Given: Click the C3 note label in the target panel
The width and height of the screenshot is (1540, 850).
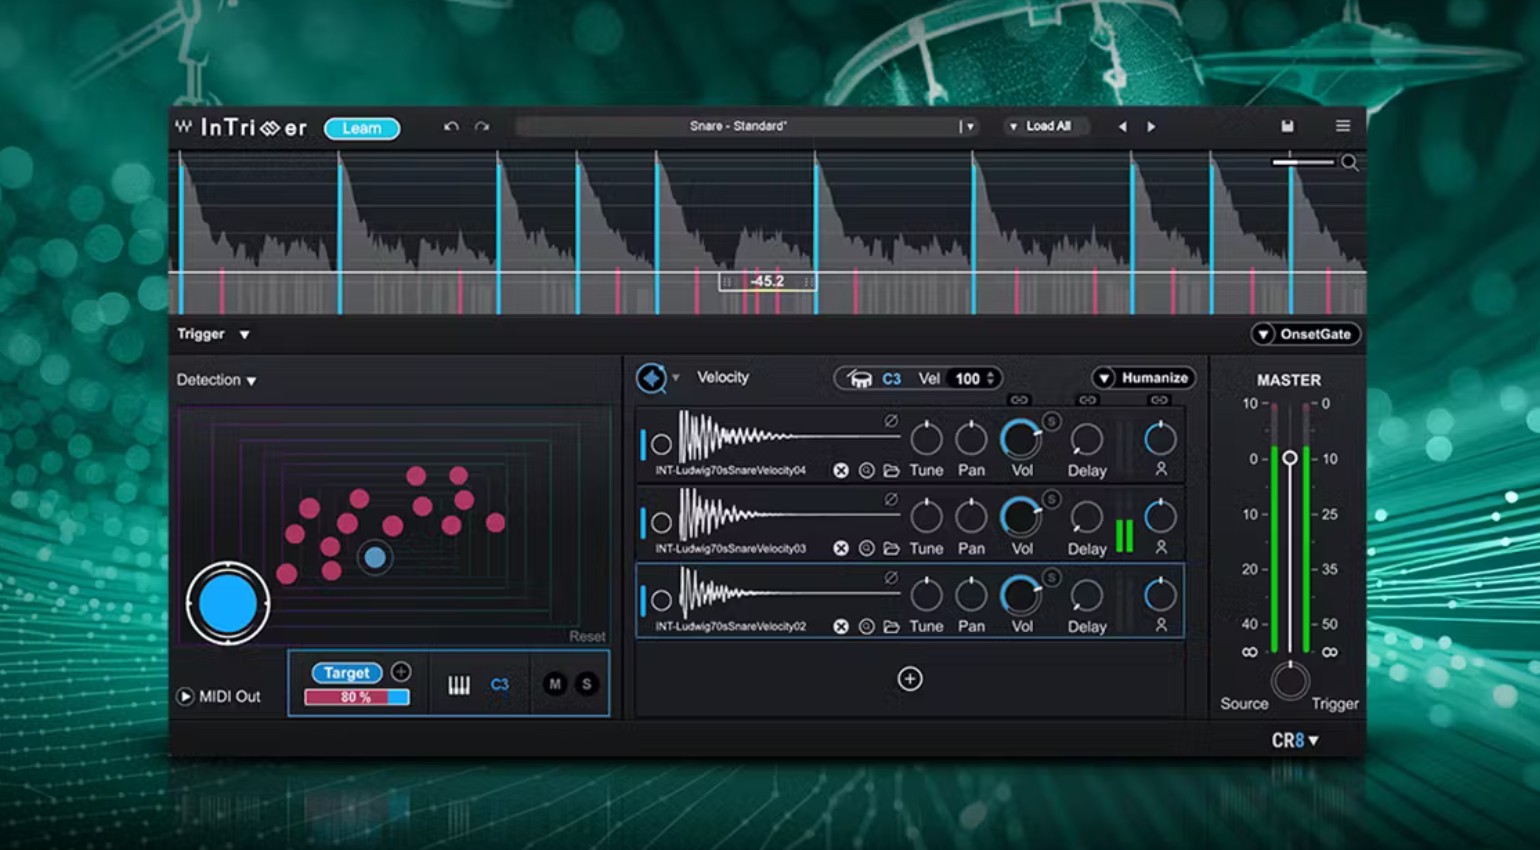Looking at the screenshot, I should pos(500,685).
